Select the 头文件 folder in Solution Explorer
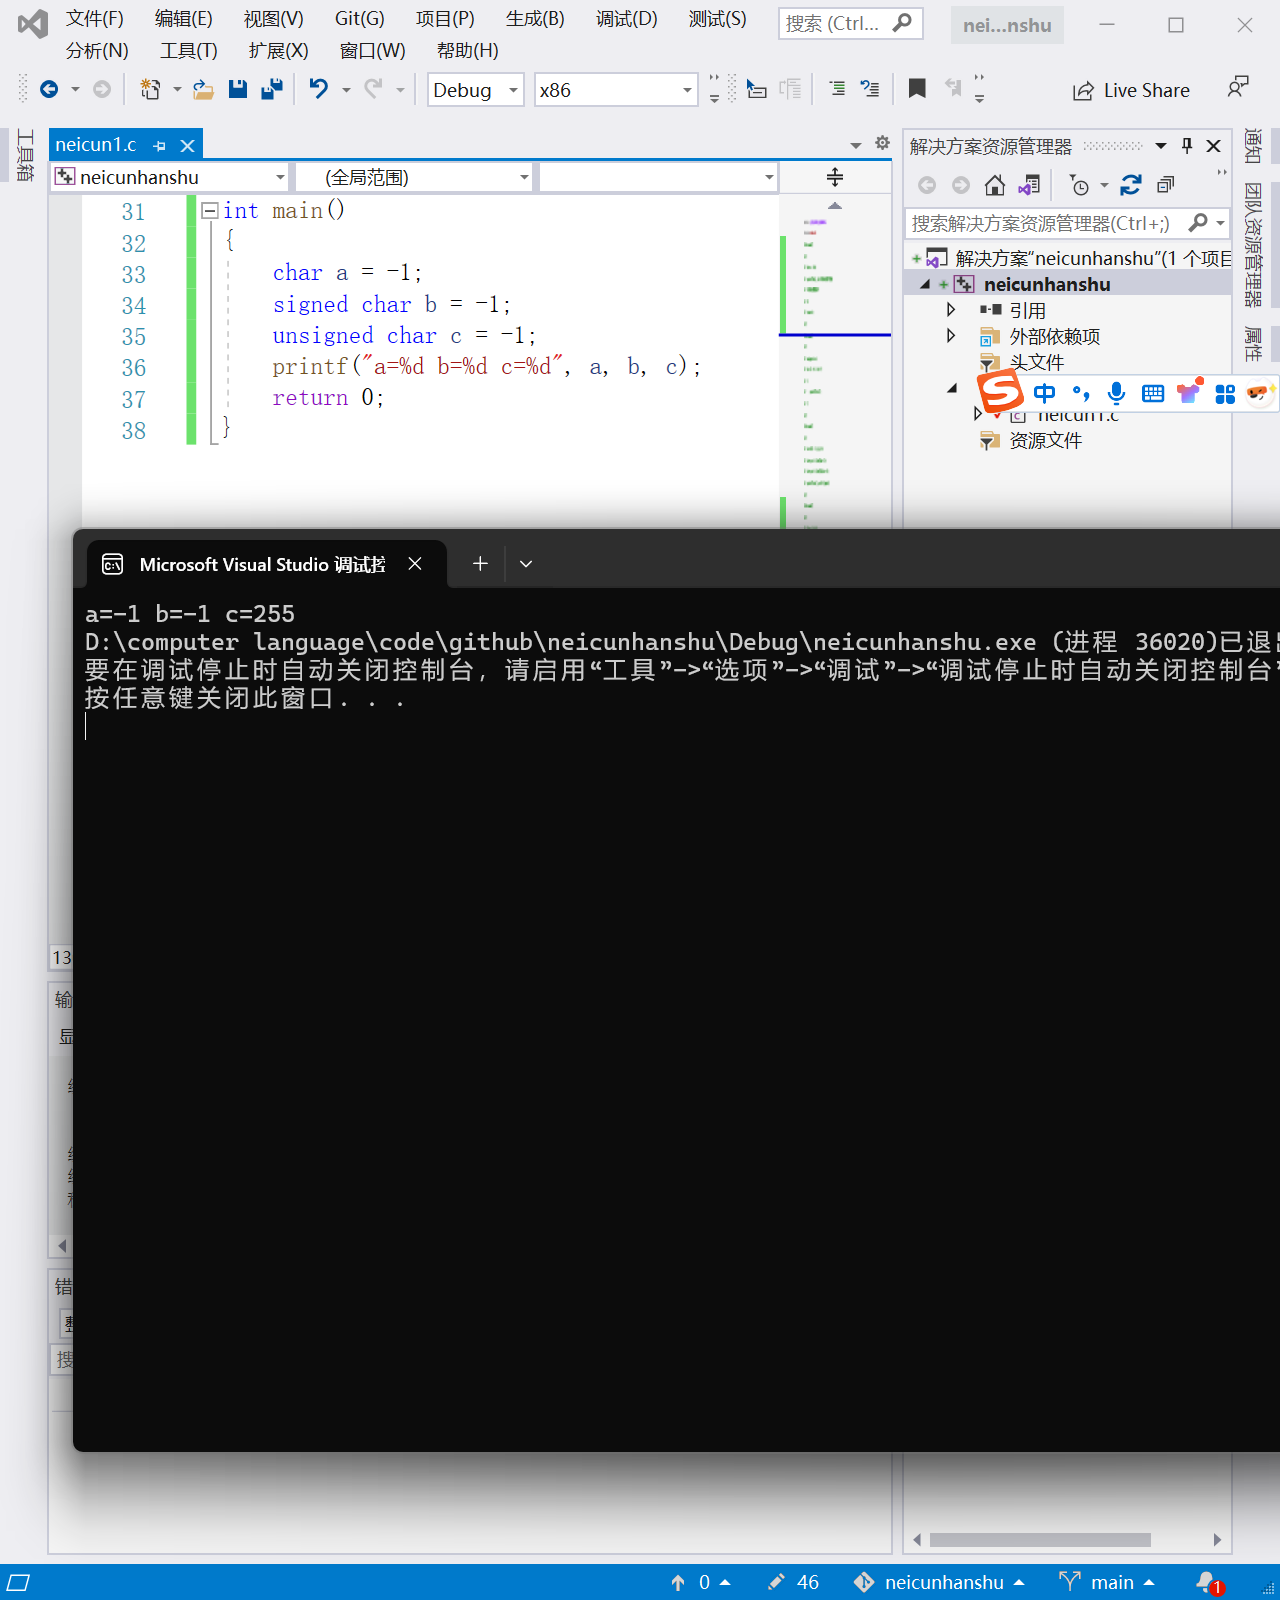Viewport: 1280px width, 1600px height. (x=1036, y=362)
